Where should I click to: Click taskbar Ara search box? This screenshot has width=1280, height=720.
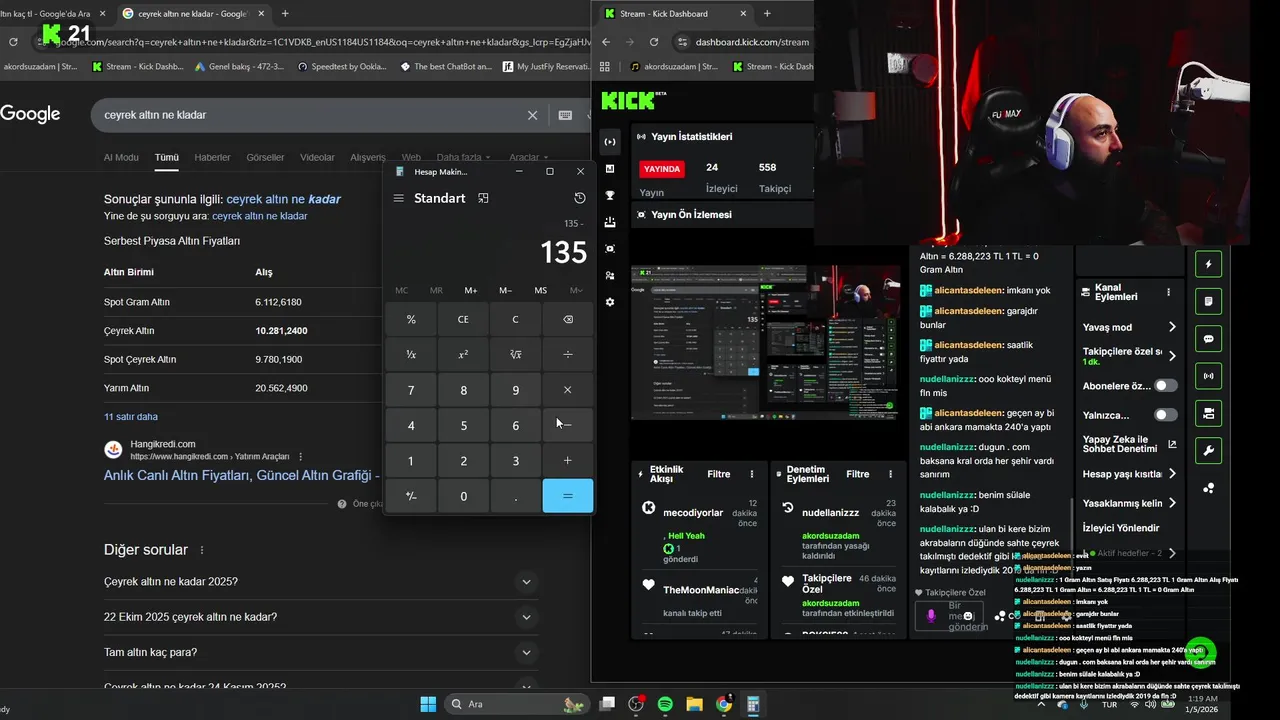[517, 704]
